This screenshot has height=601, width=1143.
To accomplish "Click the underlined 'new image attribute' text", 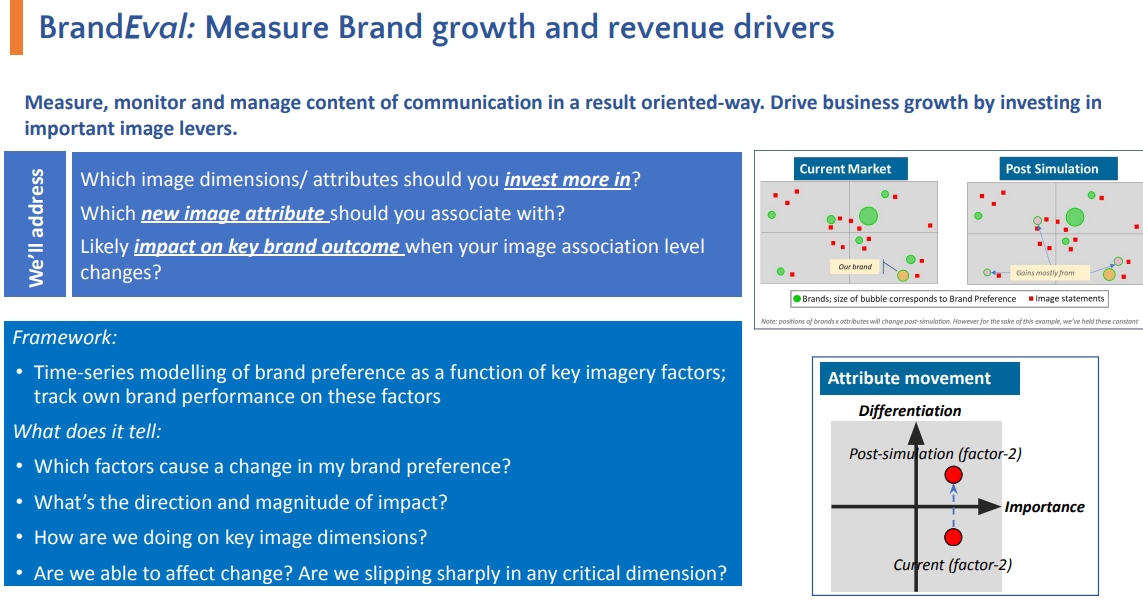I will click(234, 214).
